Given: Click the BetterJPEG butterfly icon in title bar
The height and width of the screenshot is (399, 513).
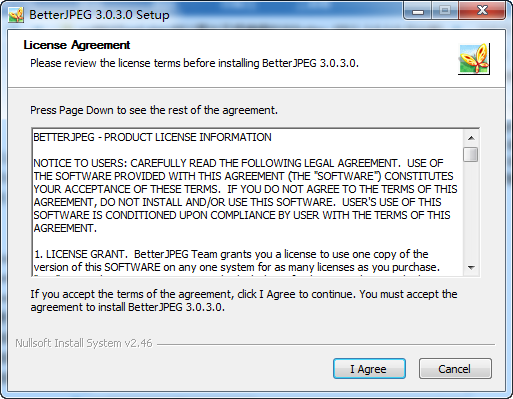Looking at the screenshot, I should click(16, 15).
